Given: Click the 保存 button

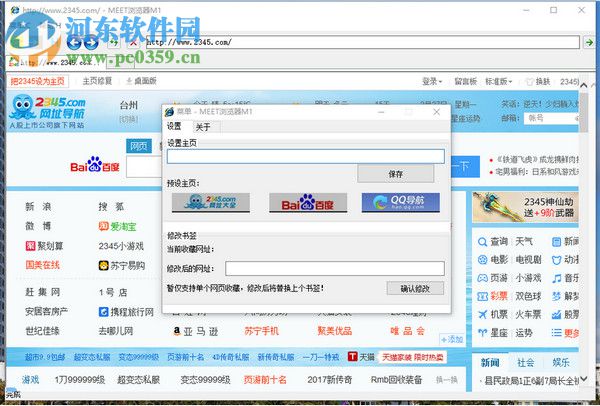Looking at the screenshot, I should [x=396, y=174].
